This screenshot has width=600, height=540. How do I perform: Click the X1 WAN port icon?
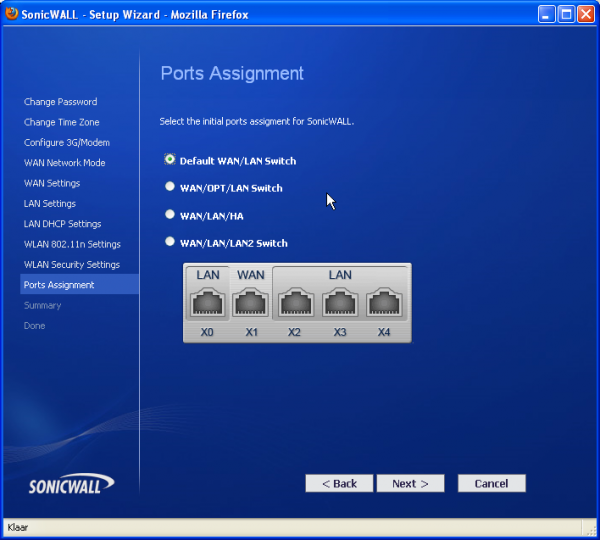point(251,302)
